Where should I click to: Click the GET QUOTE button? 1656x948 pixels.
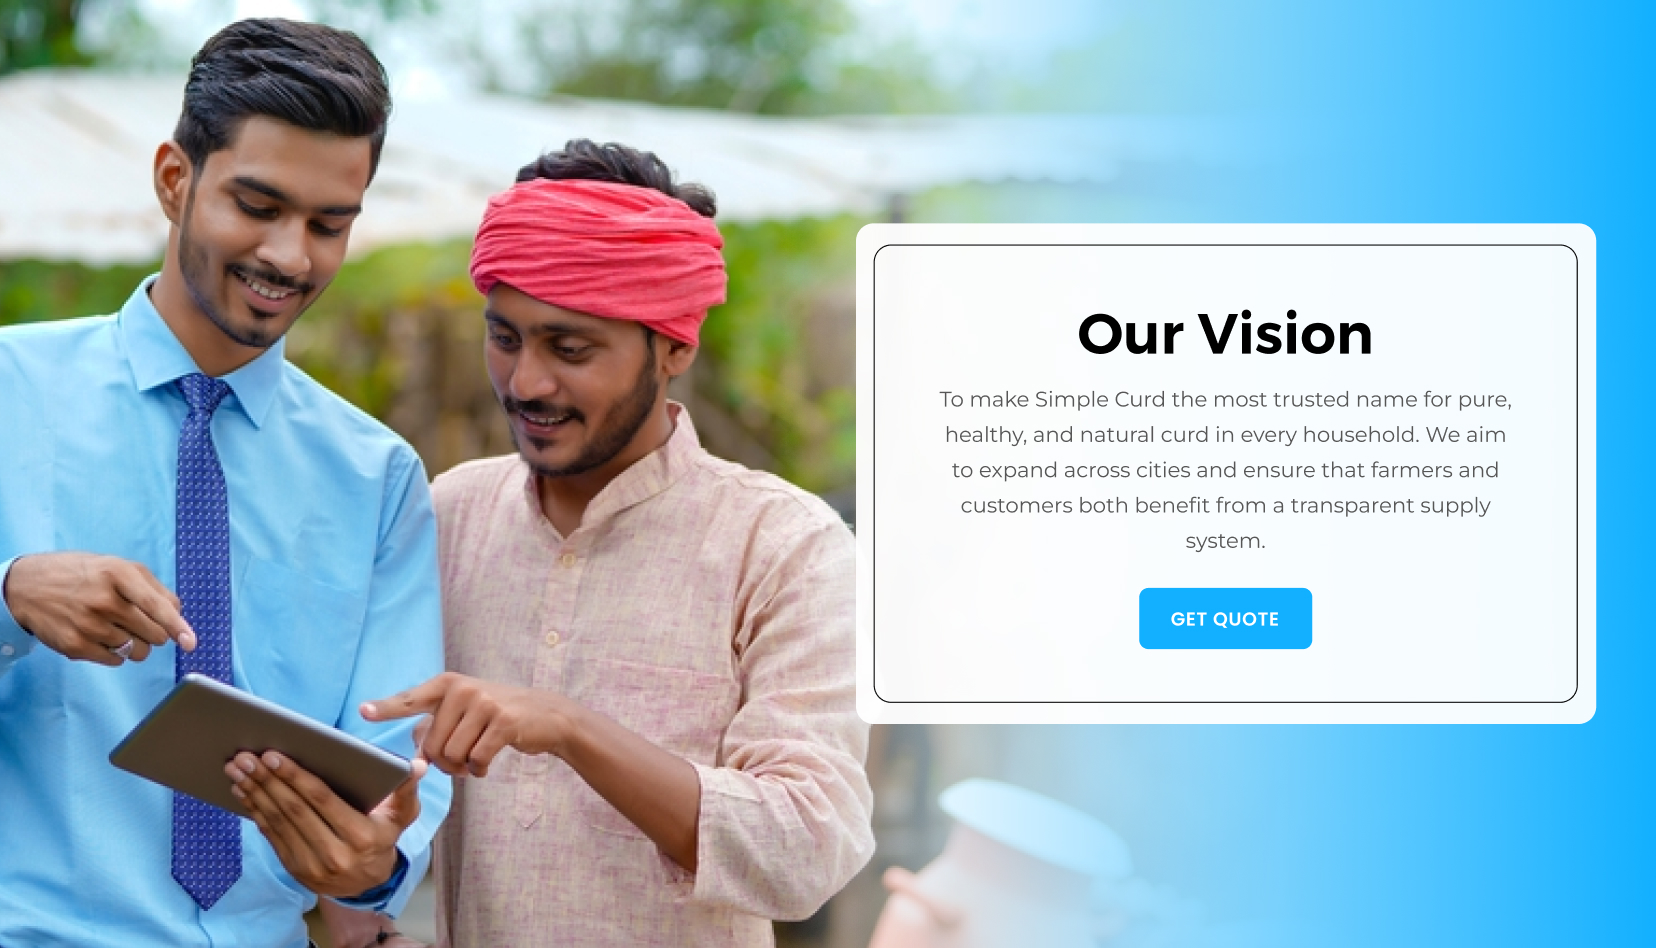[x=1225, y=618]
